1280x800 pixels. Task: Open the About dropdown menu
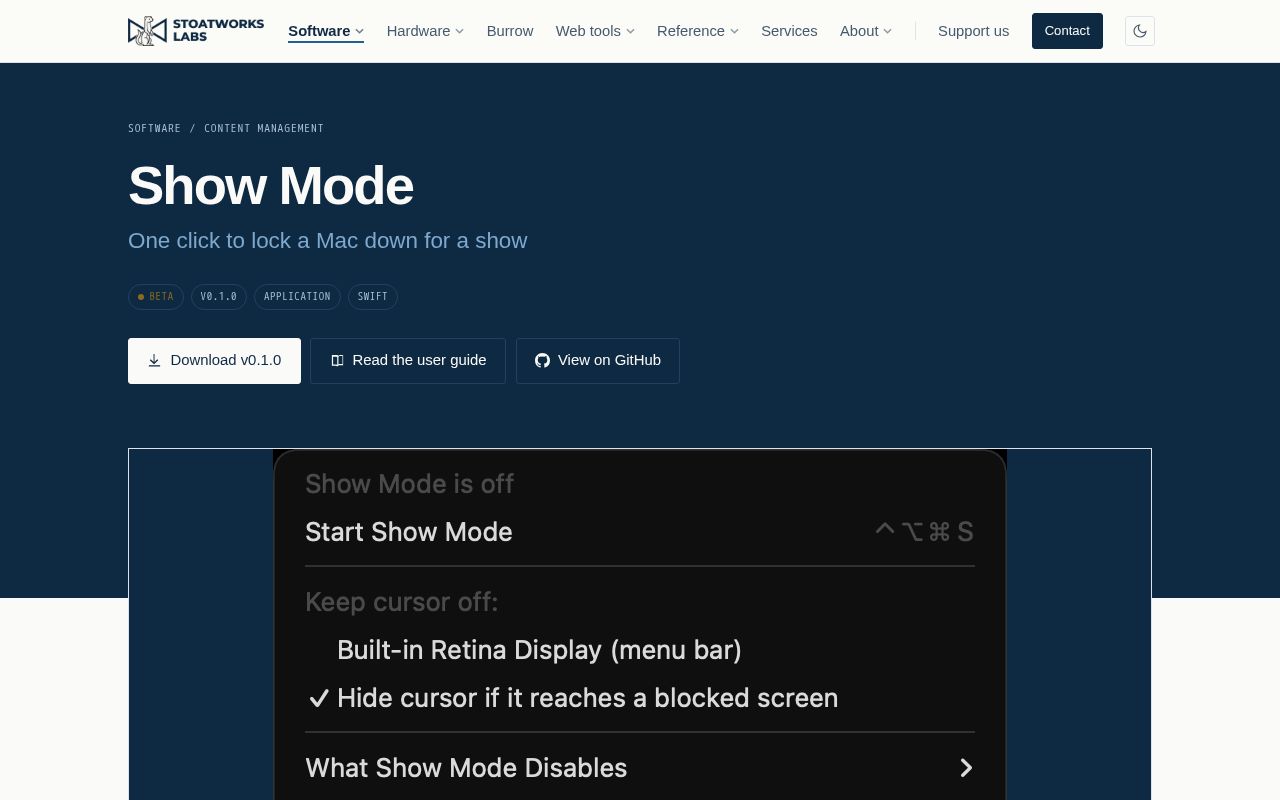click(866, 31)
